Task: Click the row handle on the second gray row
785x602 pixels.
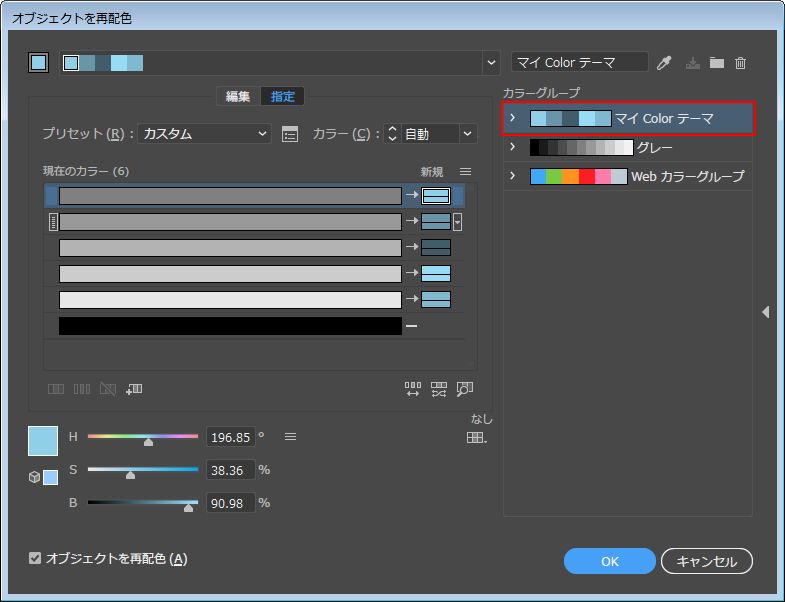Action: point(53,222)
